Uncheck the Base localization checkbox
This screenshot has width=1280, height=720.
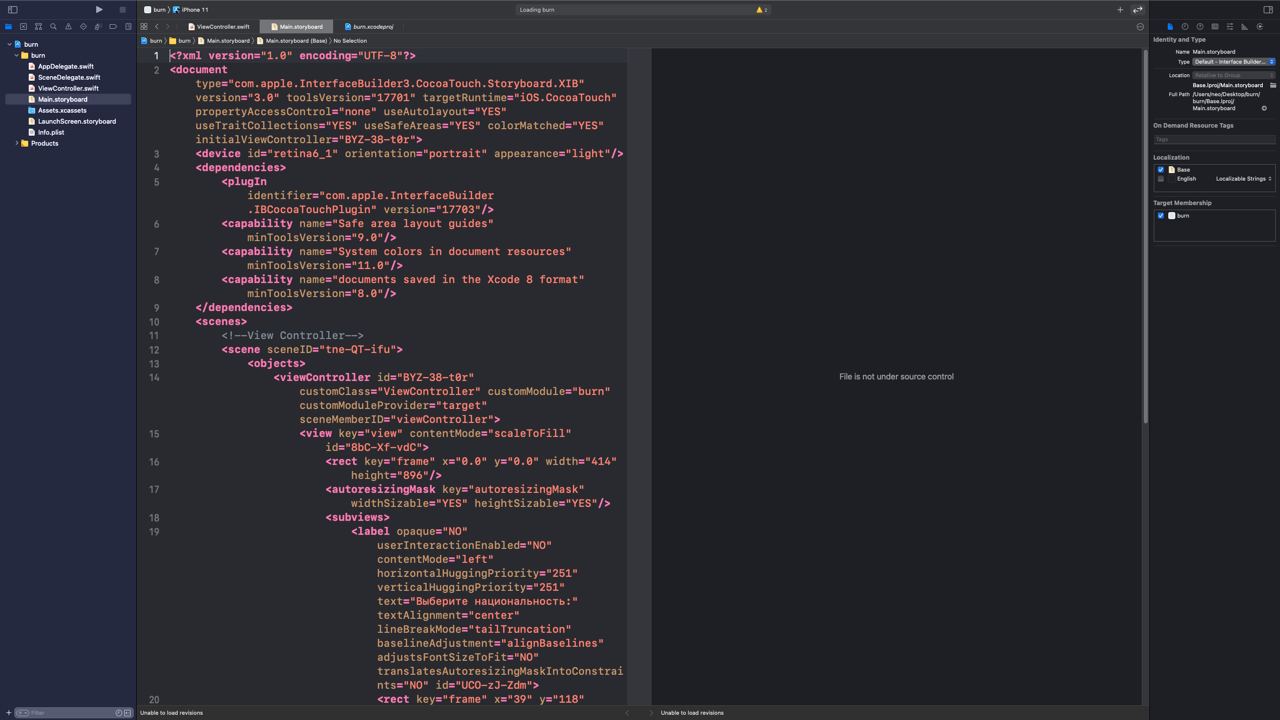pos(1161,169)
